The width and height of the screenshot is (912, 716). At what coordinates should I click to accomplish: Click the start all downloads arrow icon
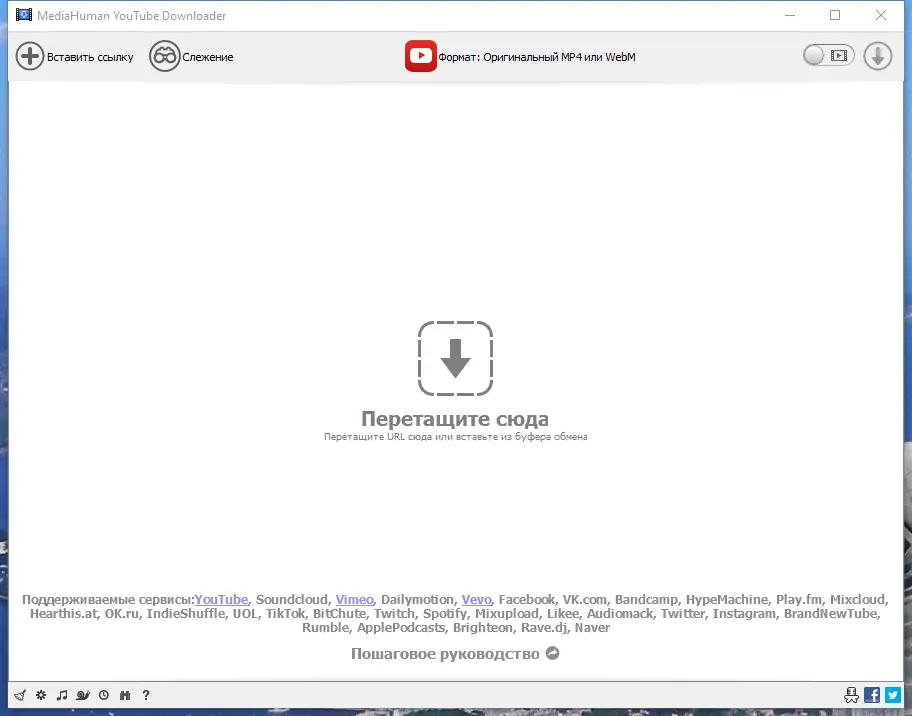point(878,56)
